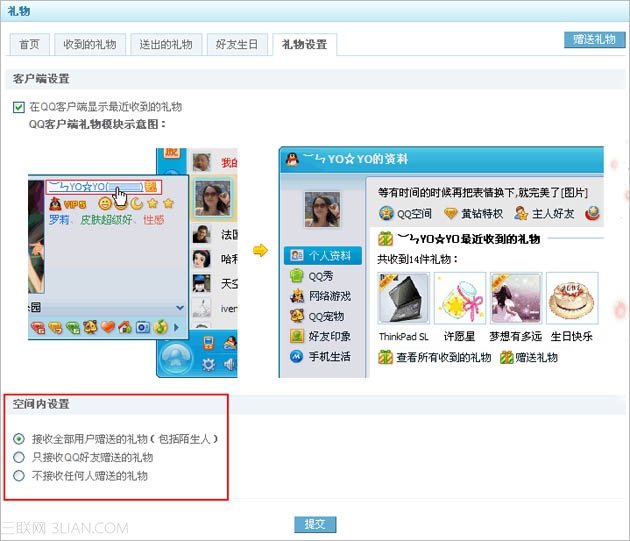Click the selected contact avatar with sunglasses

pyautogui.click(x=213, y=198)
